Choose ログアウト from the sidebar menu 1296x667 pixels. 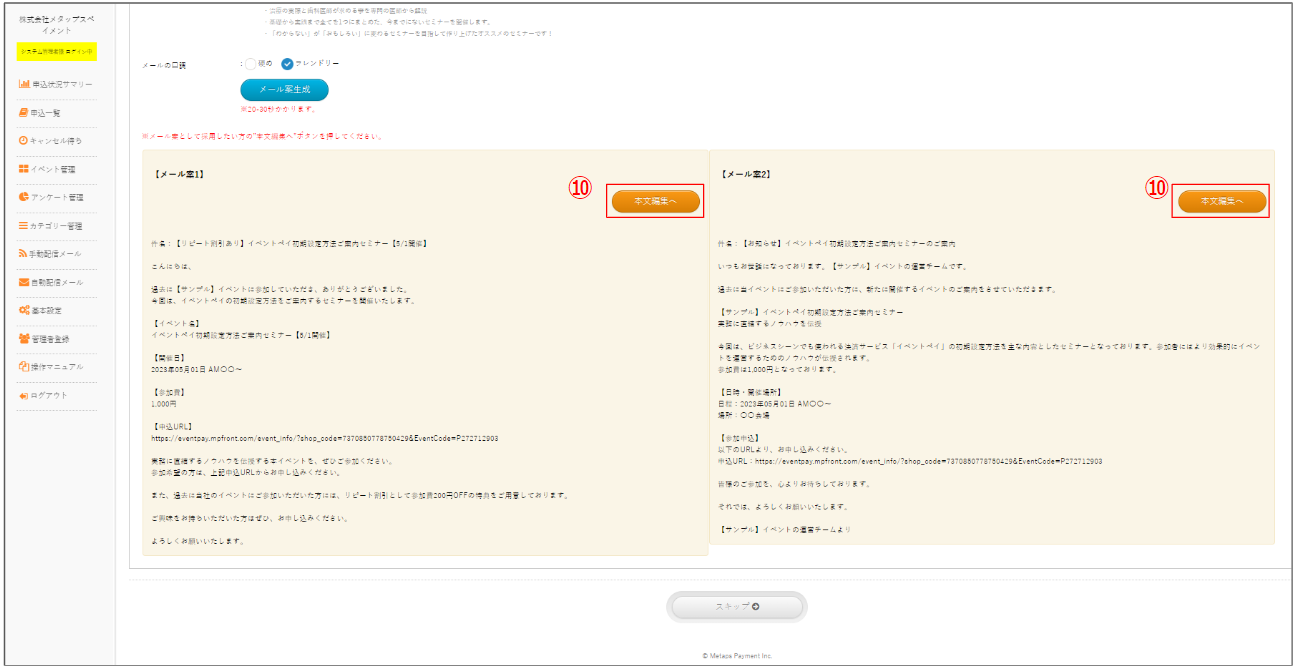pyautogui.click(x=49, y=395)
